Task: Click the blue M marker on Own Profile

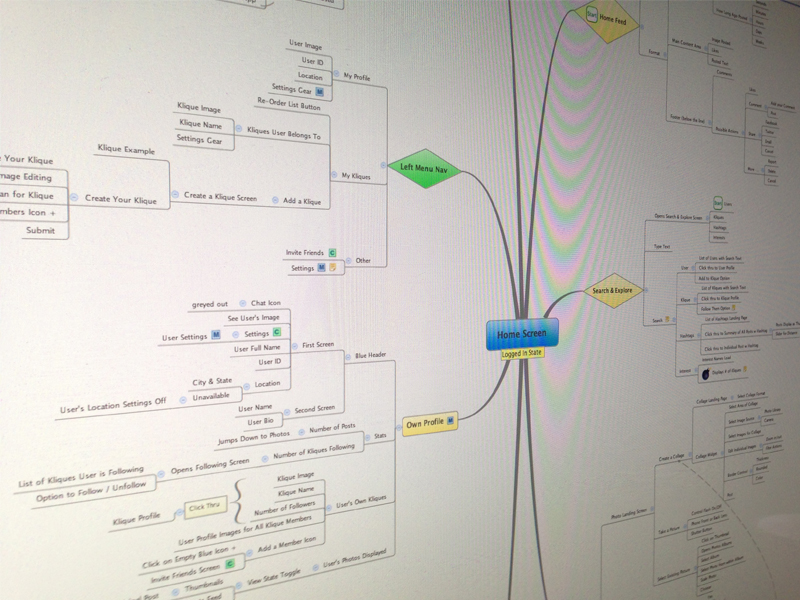Action: click(x=451, y=423)
